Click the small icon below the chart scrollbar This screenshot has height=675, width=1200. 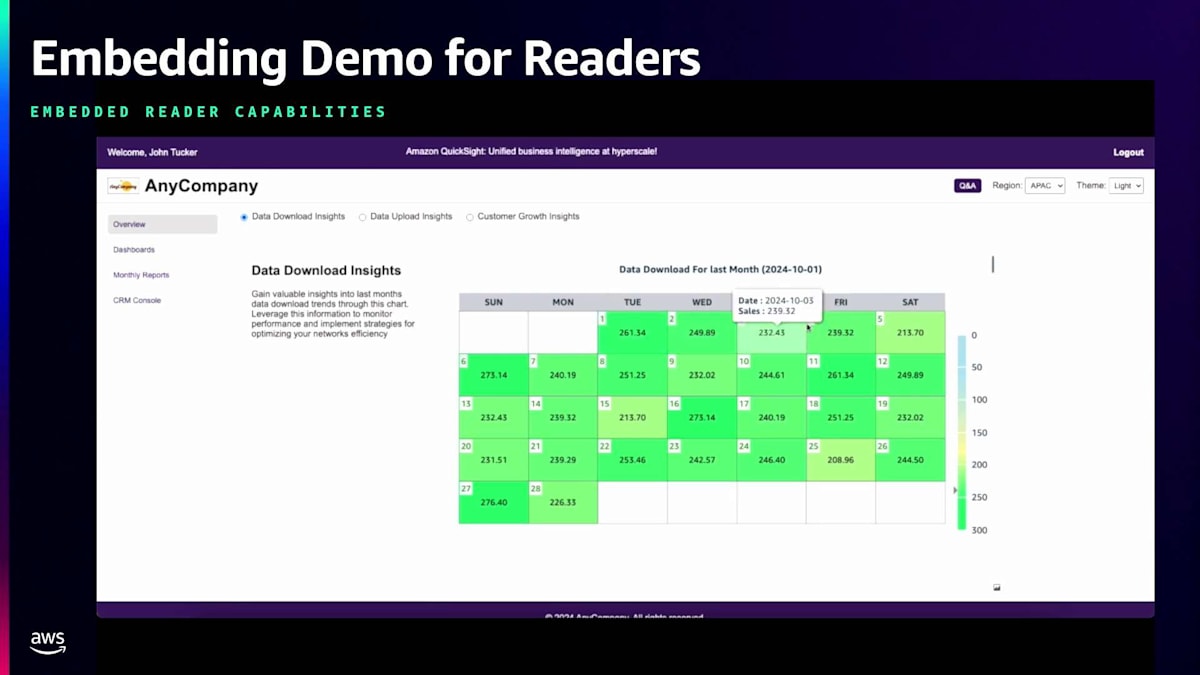(x=997, y=588)
